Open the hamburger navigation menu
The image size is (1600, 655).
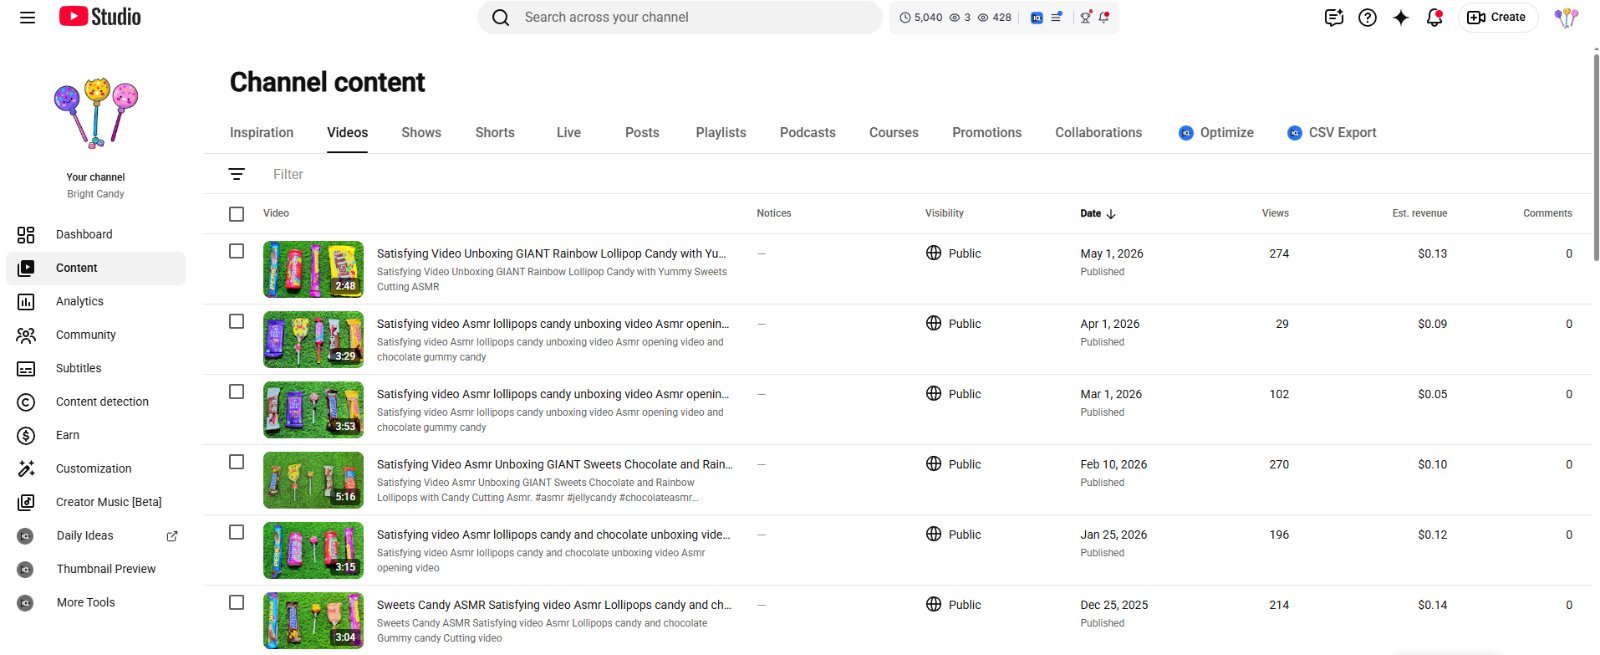[x=28, y=17]
